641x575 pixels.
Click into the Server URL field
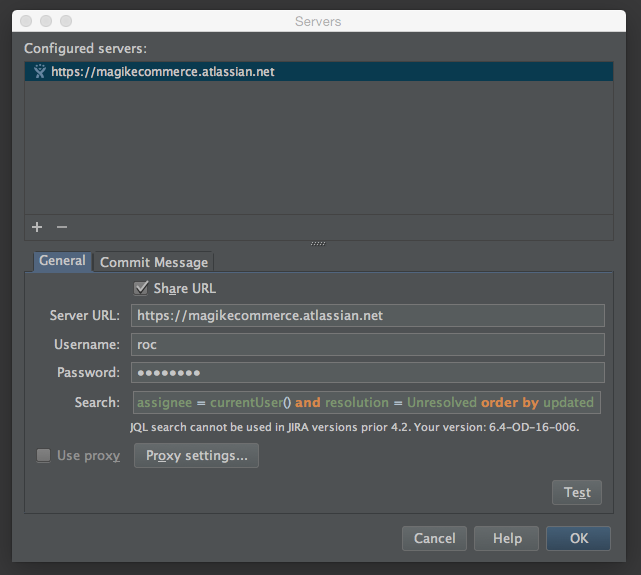pyautogui.click(x=368, y=315)
